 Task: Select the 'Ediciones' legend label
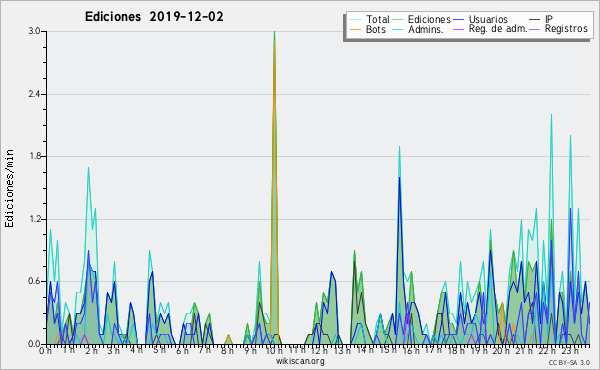[429, 19]
